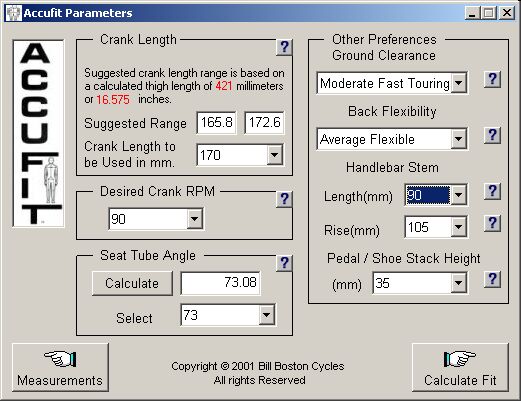Expand the Seat Tube Angle Select dropdown

click(267, 315)
